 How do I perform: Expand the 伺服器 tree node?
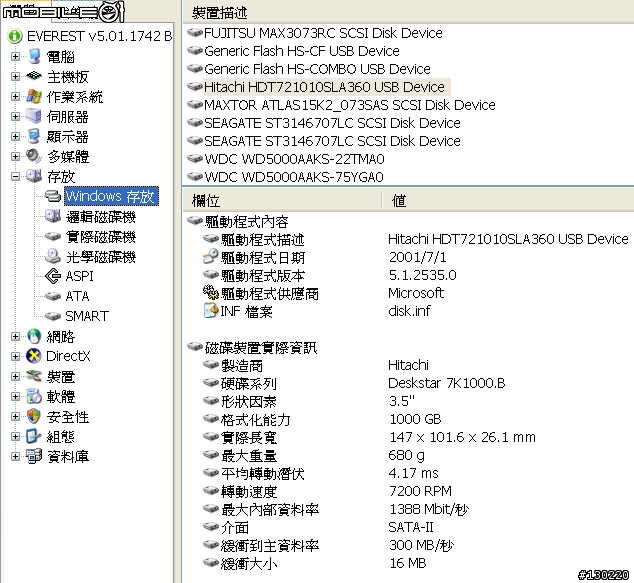pyautogui.click(x=15, y=116)
